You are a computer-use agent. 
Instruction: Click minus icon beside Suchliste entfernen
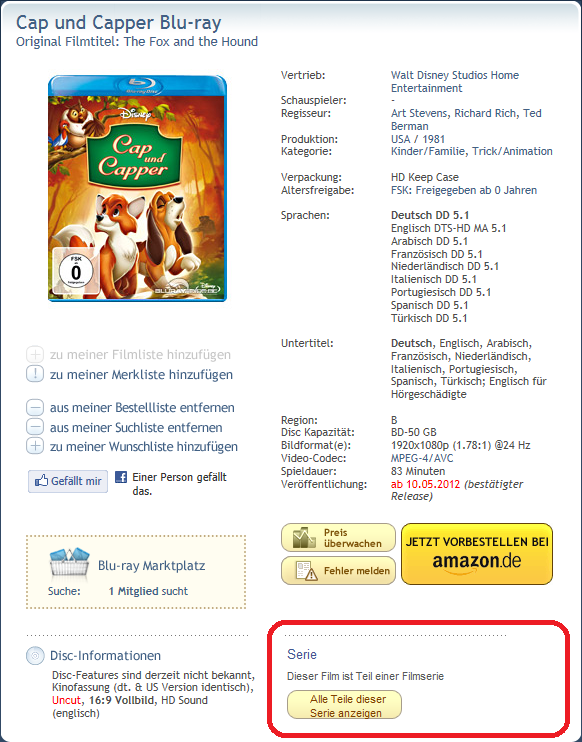(x=35, y=427)
